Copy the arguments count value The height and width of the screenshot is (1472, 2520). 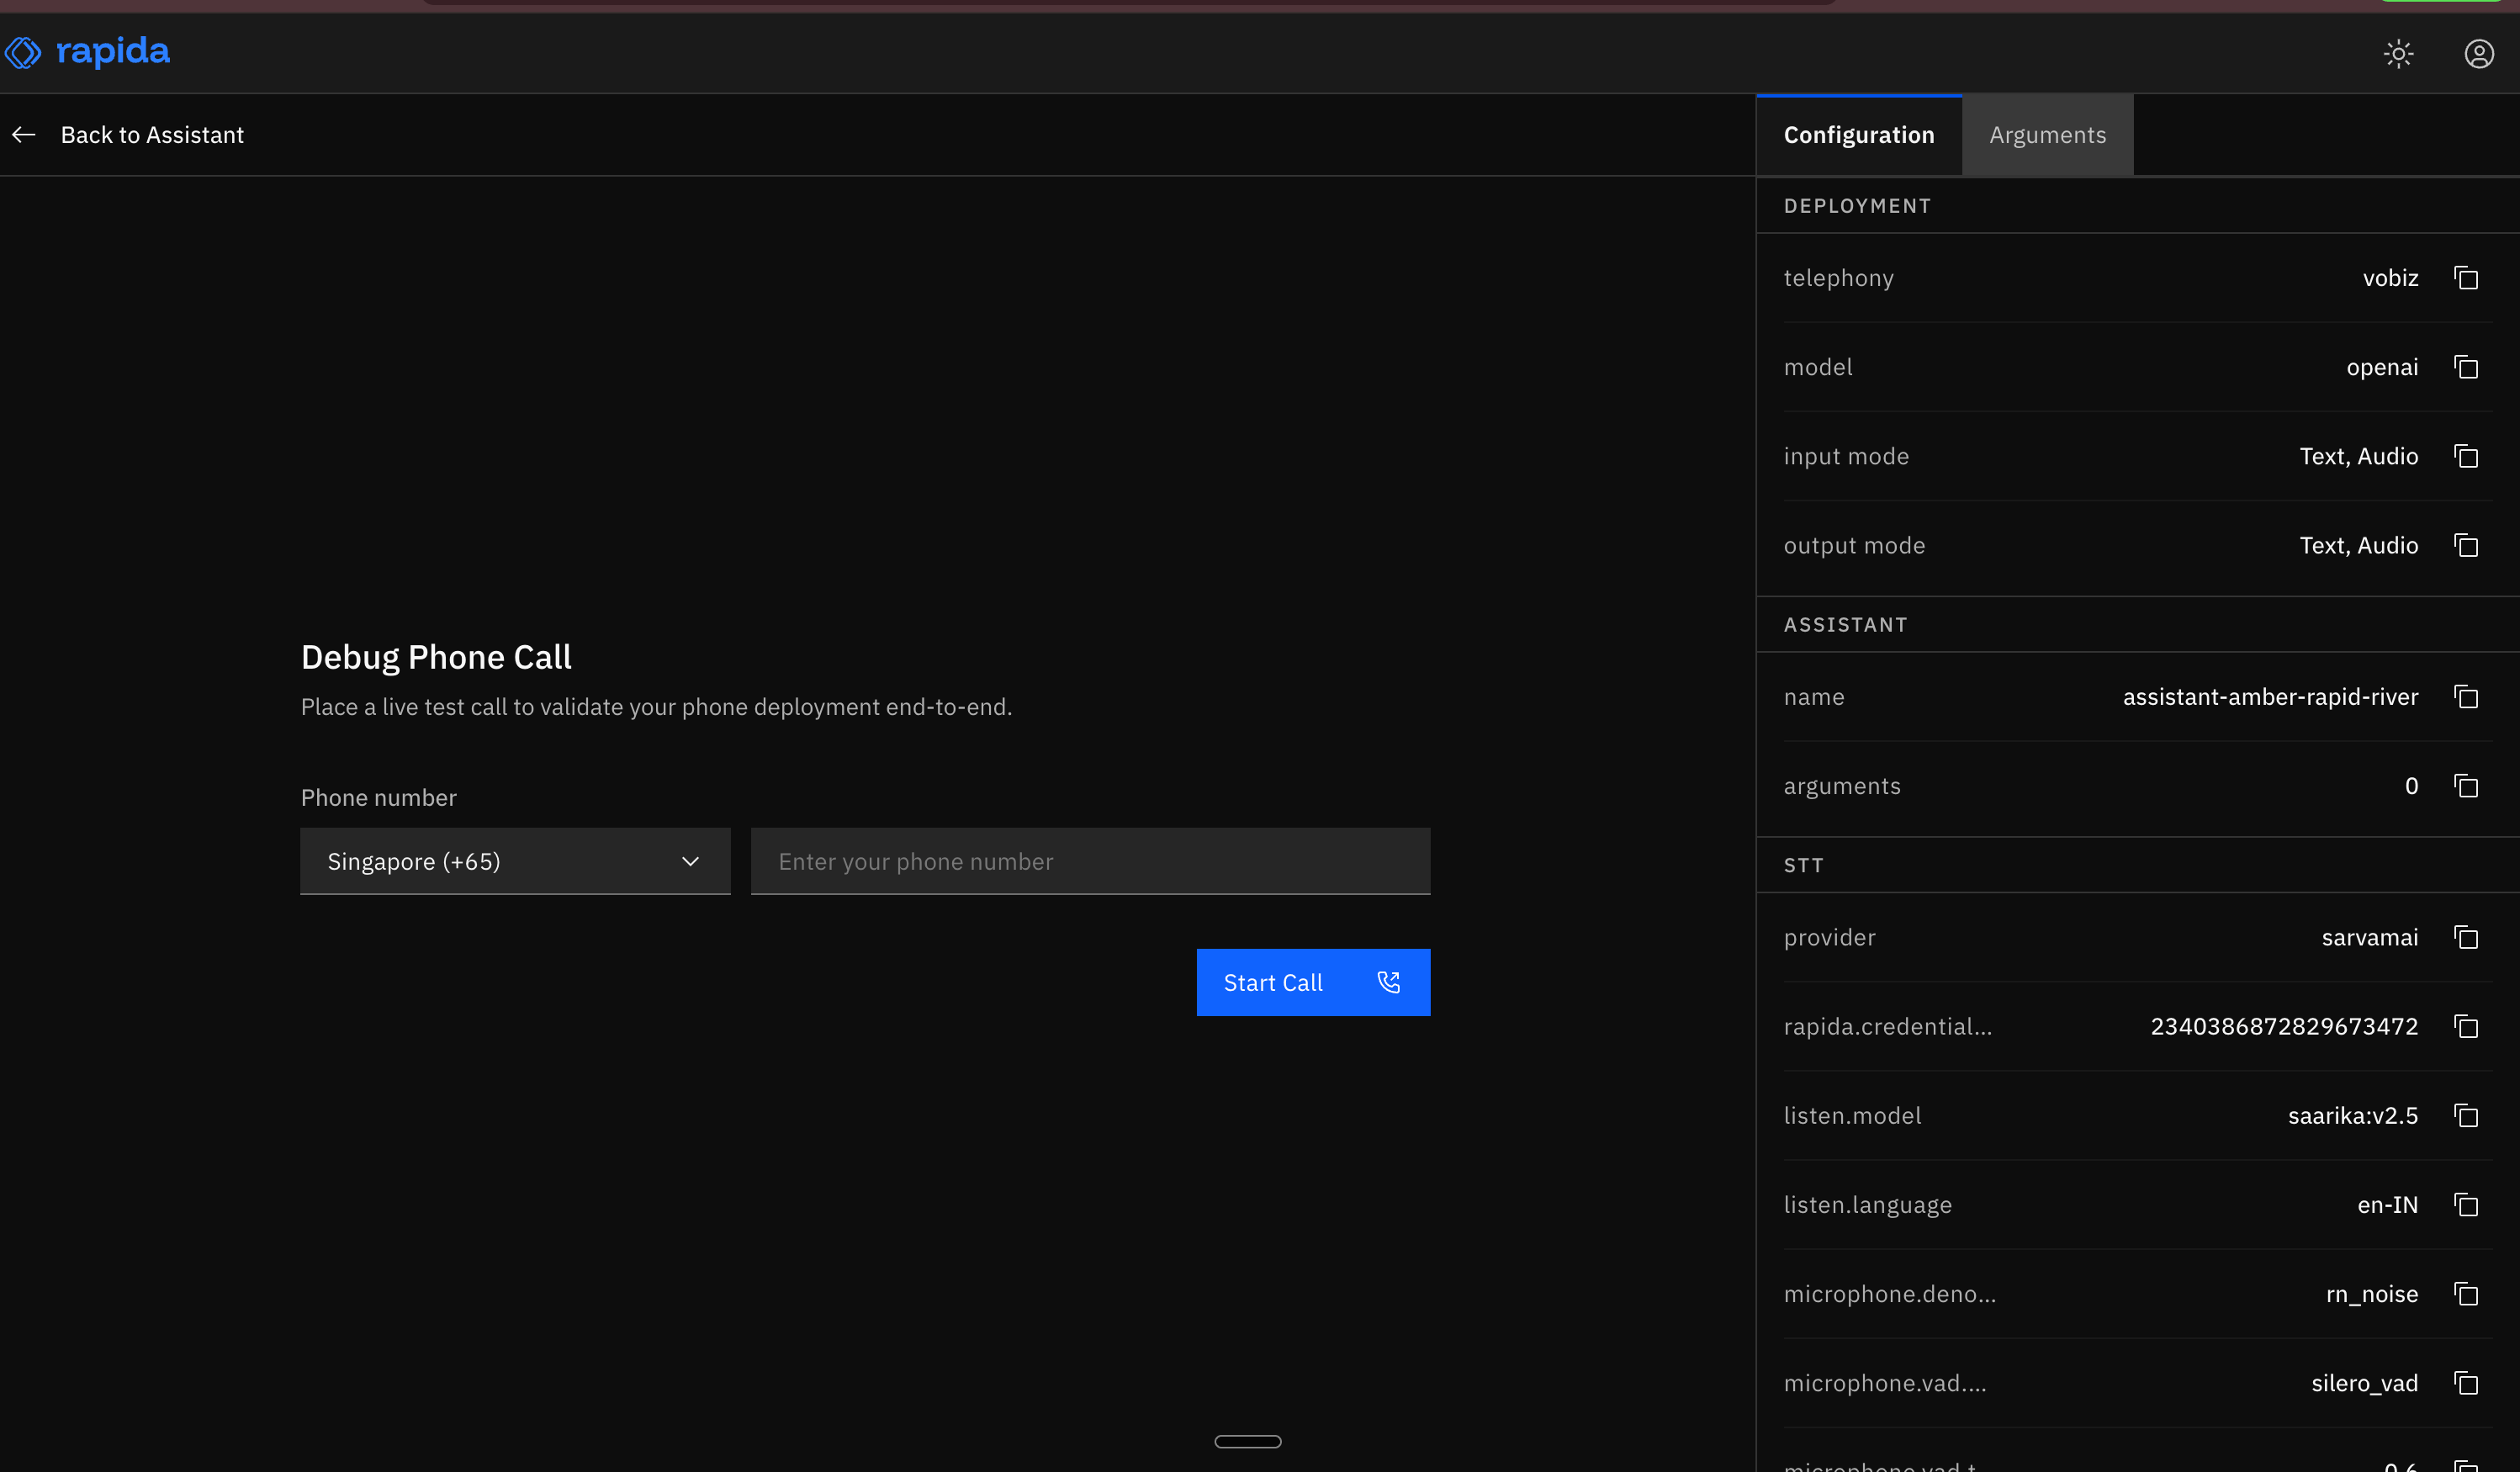click(2466, 786)
